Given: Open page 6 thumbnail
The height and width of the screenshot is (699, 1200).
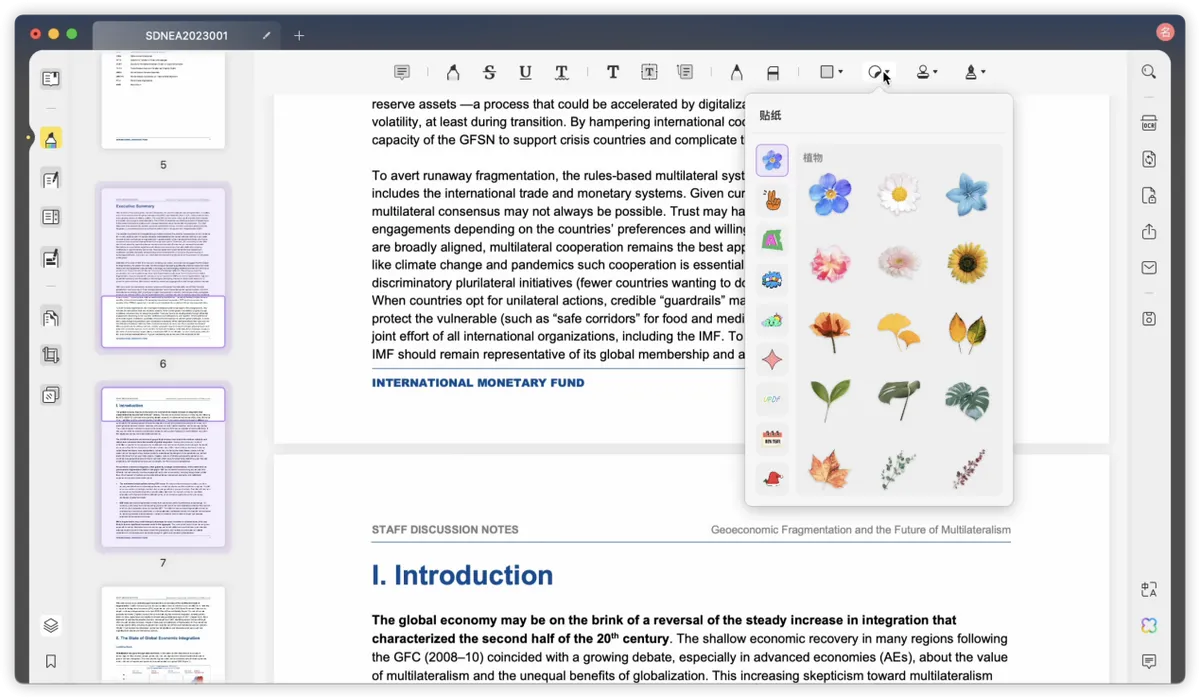Looking at the screenshot, I should pos(163,268).
